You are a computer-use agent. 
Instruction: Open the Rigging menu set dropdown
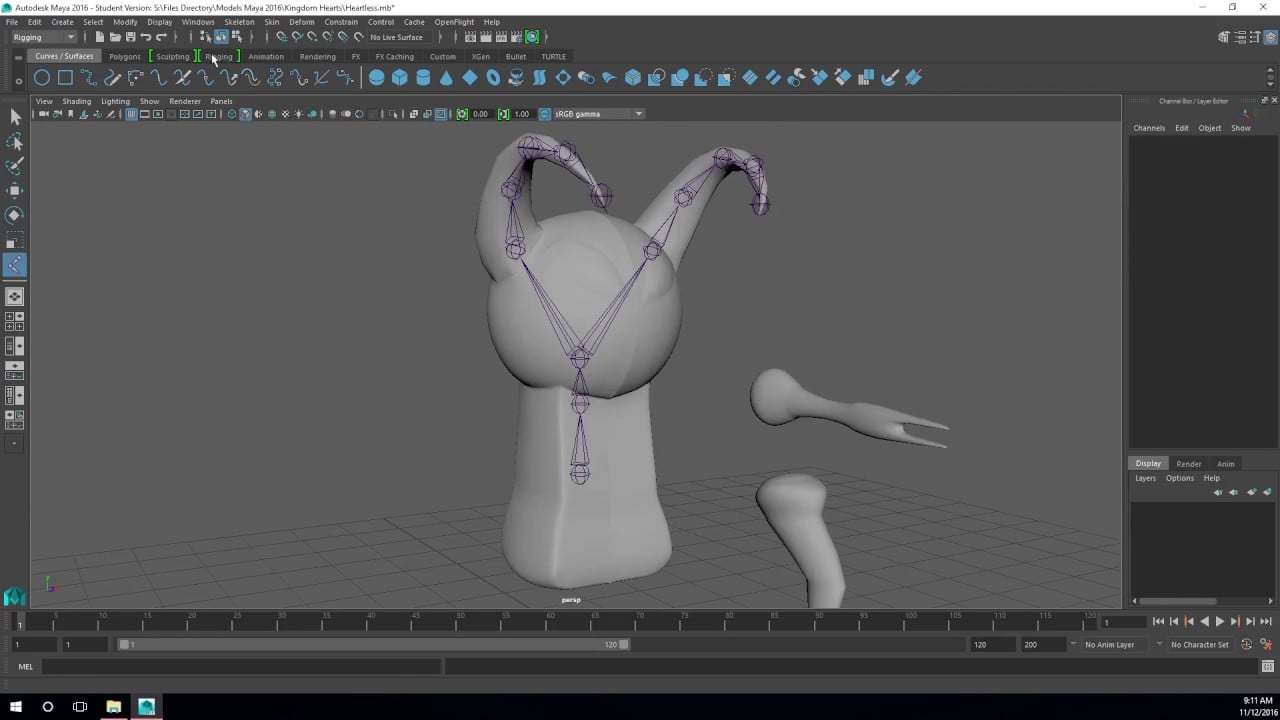pyautogui.click(x=43, y=37)
